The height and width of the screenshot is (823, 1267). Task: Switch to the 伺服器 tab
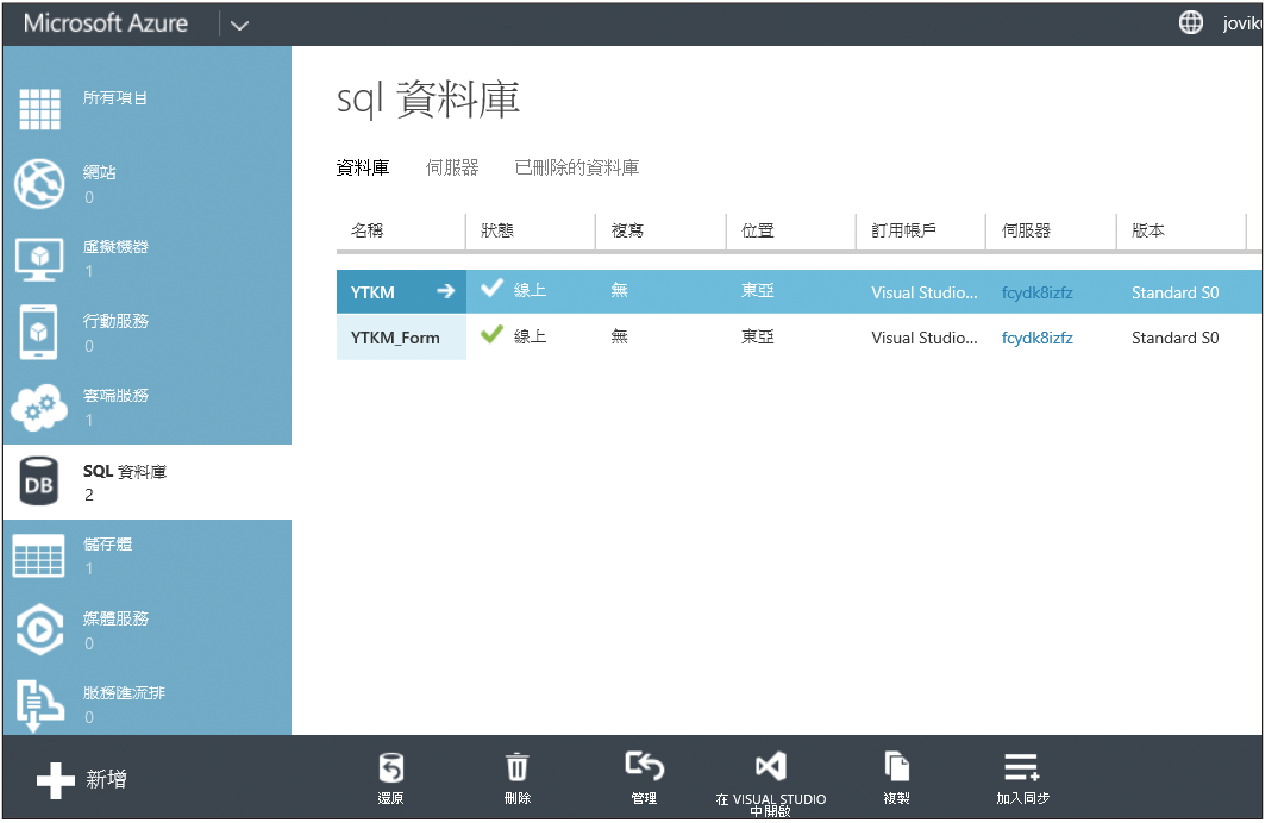click(452, 168)
